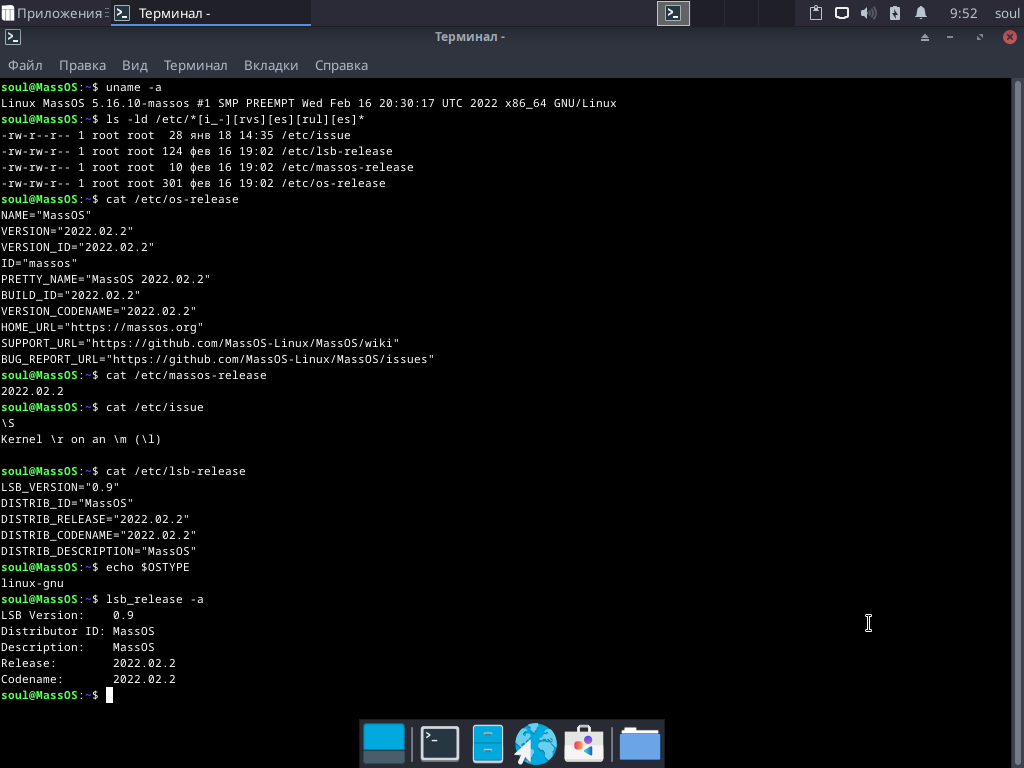Open the clipboard manager tray icon

click(816, 13)
